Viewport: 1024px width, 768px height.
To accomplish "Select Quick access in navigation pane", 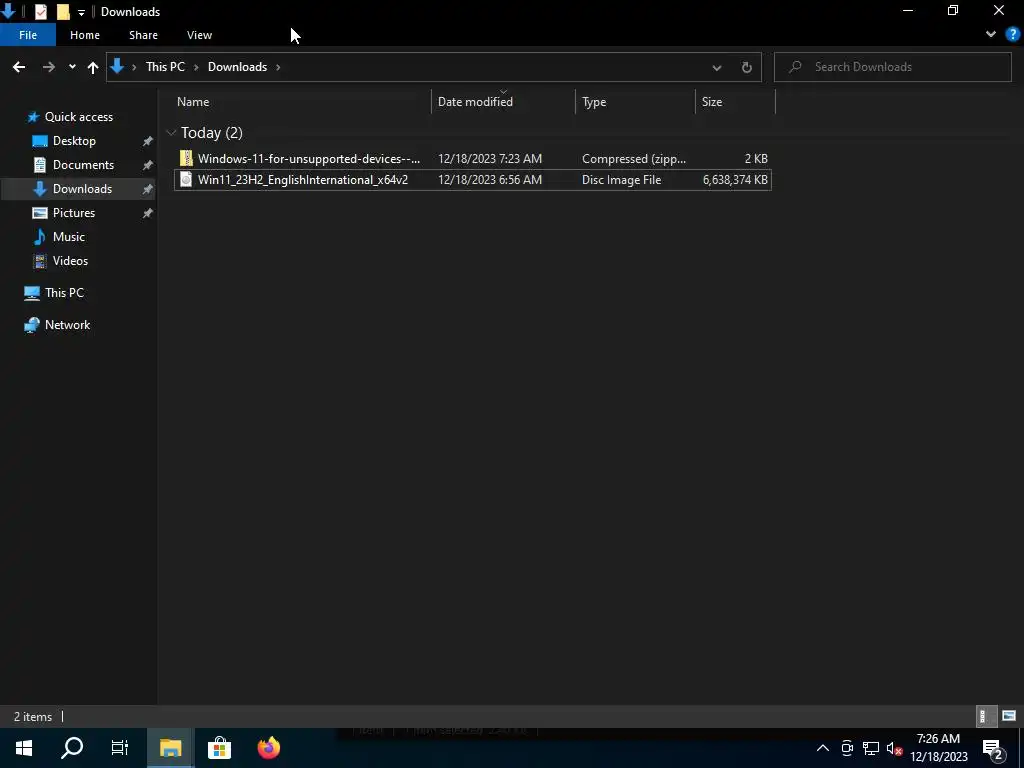I will click(79, 117).
